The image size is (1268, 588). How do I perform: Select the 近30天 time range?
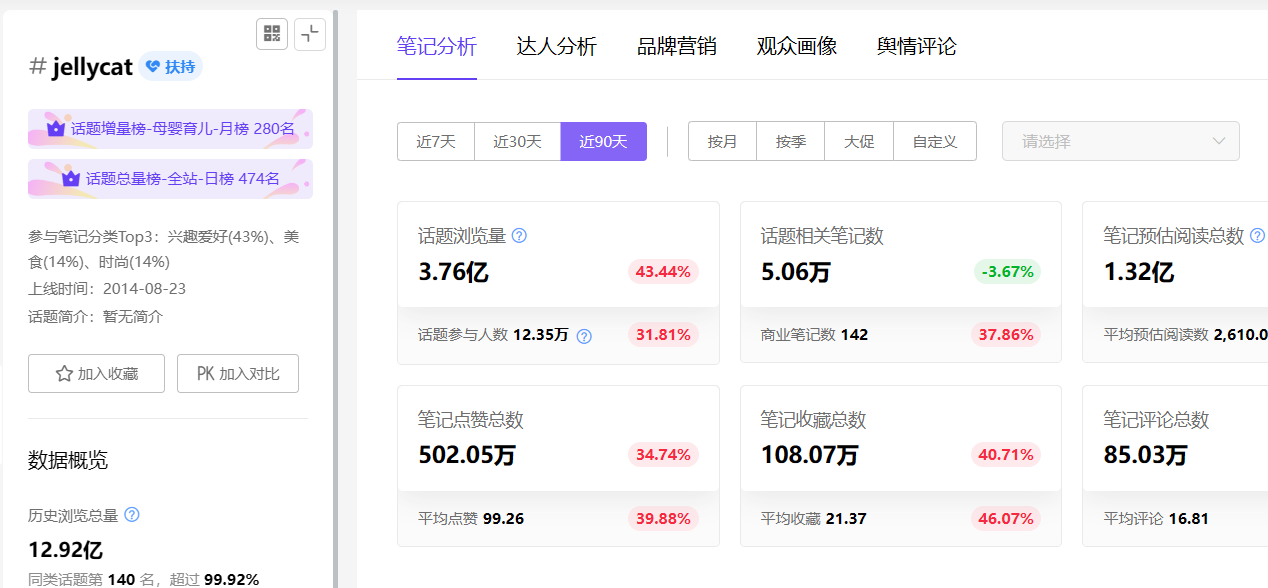pos(518,141)
